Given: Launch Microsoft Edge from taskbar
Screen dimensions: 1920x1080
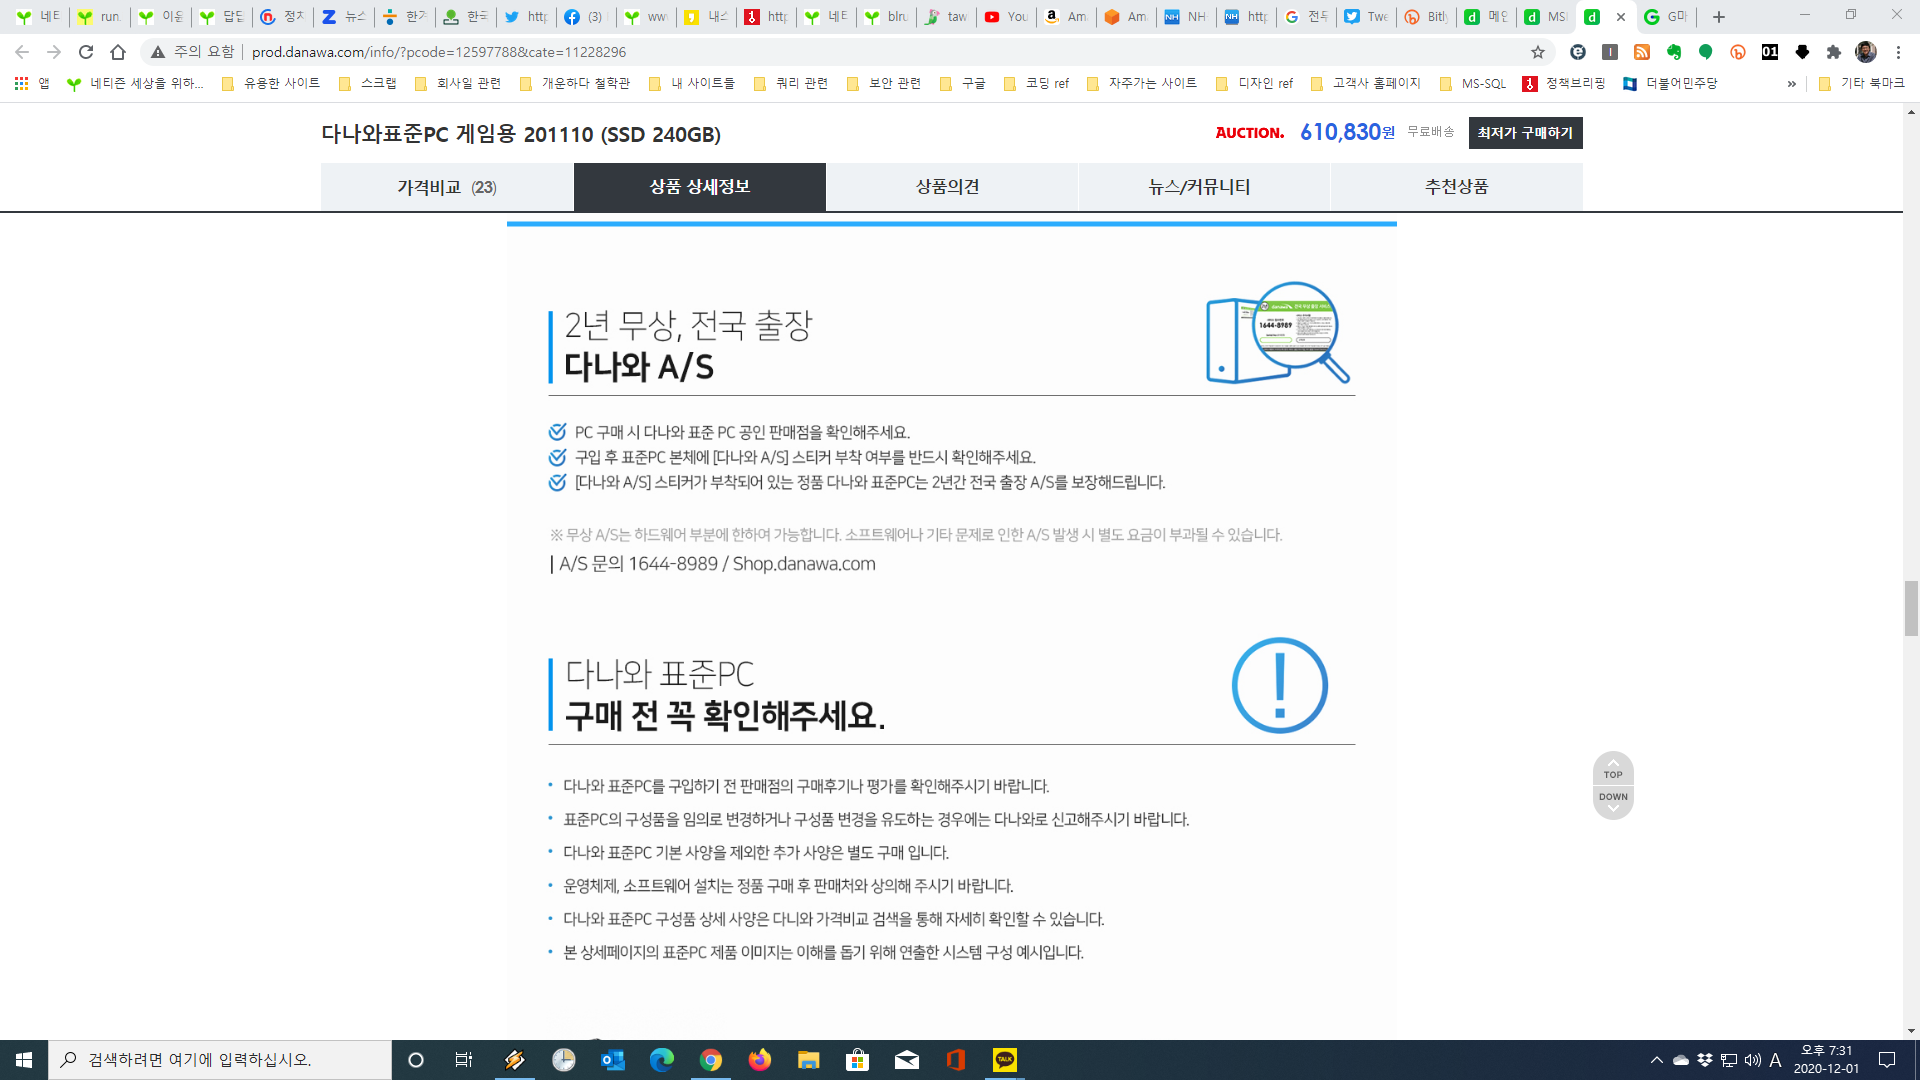Looking at the screenshot, I should [x=661, y=1060].
